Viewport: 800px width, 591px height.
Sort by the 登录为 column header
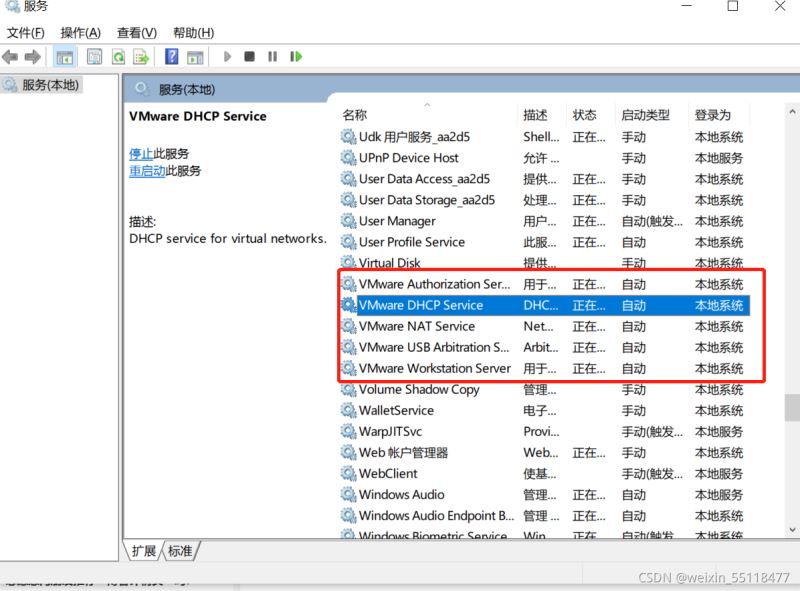click(x=713, y=115)
